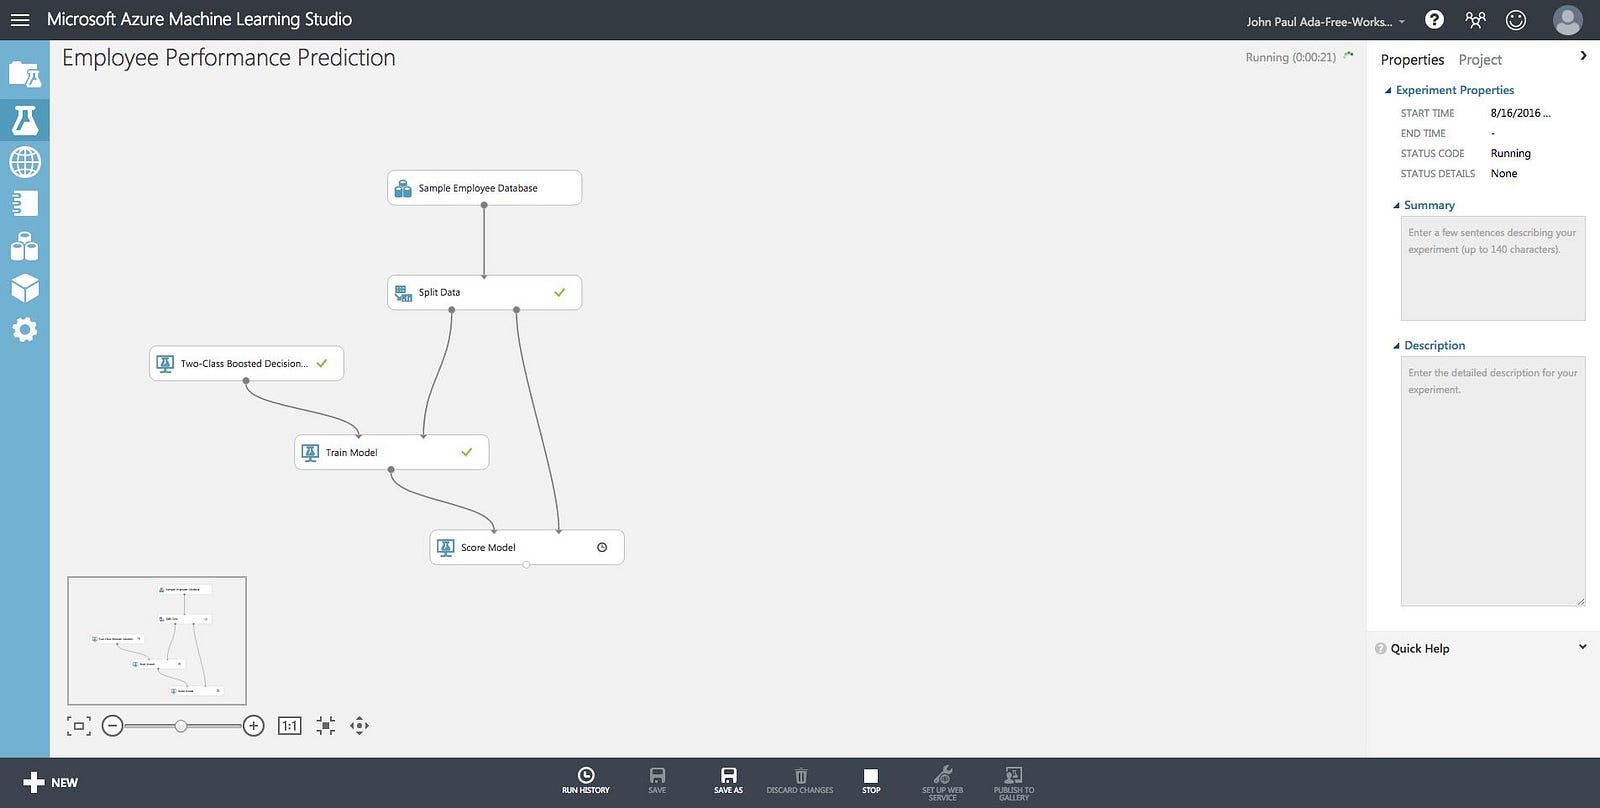Click the zoom out minus button

click(113, 726)
